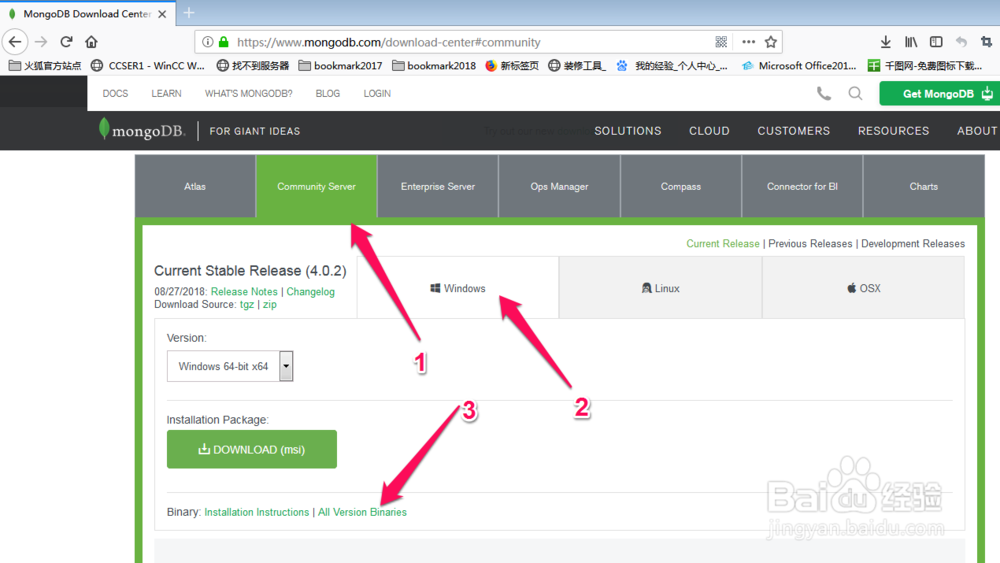Open the browser Downloads arrow icon
1000x563 pixels.
(x=885, y=42)
